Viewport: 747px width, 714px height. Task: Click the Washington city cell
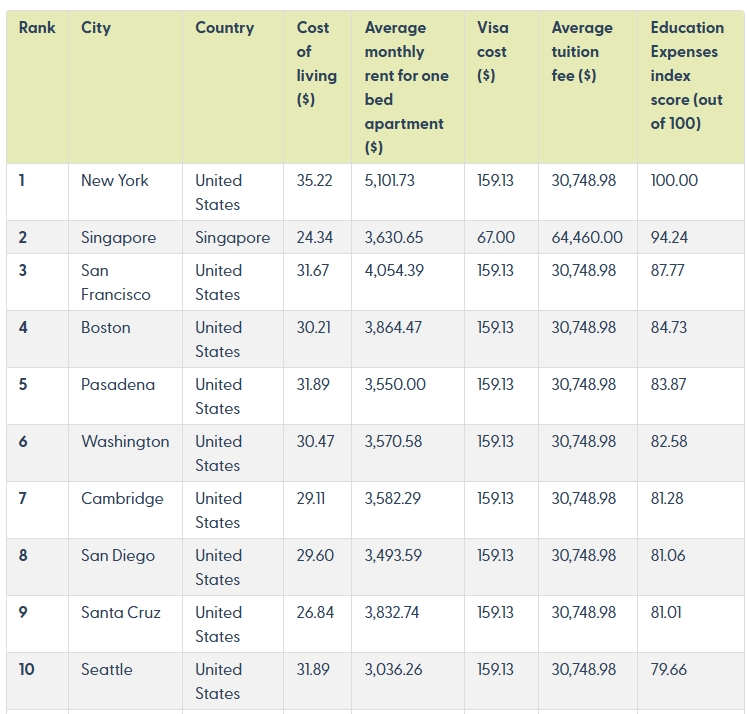tap(125, 442)
